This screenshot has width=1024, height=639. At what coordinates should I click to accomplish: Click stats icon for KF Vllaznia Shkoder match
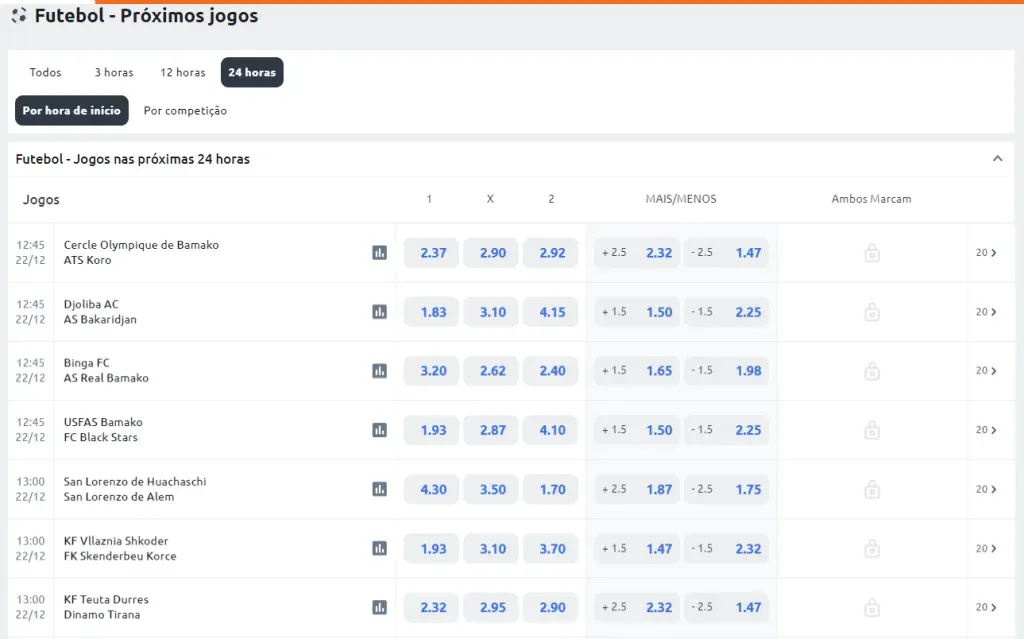pyautogui.click(x=379, y=548)
